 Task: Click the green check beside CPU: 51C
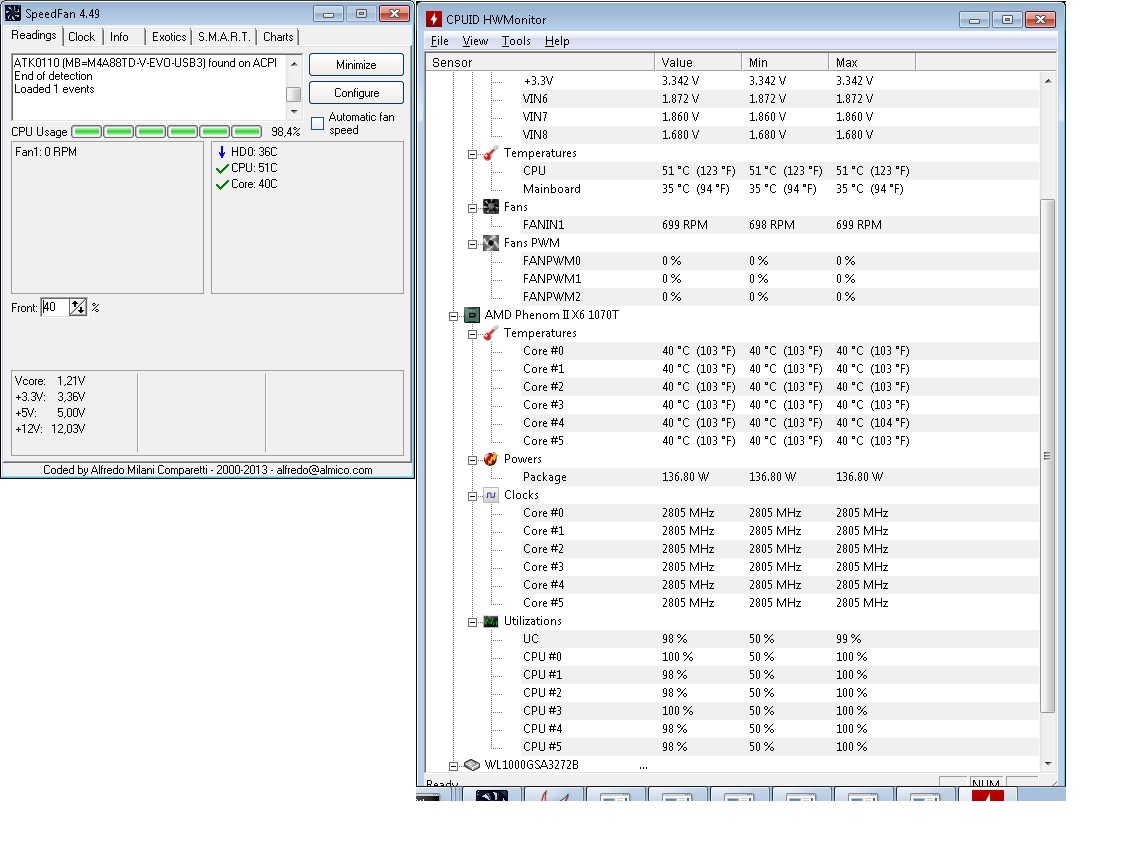click(222, 168)
